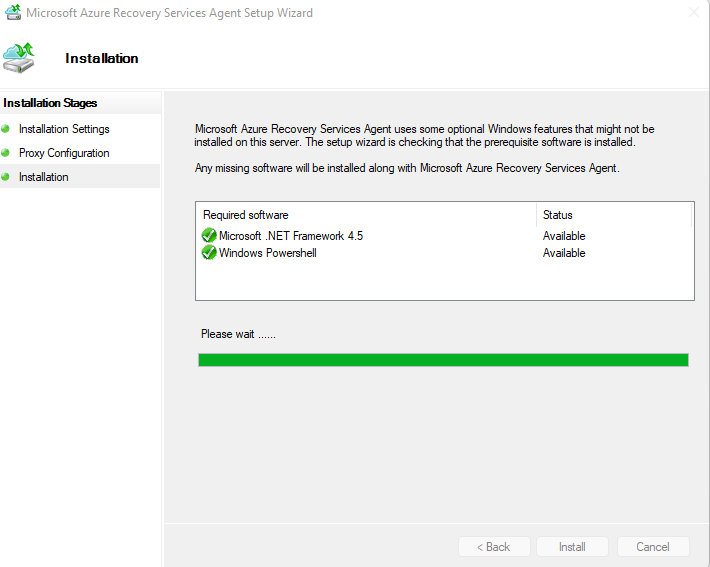Viewport: 710px width, 567px height.
Task: Select the Windows Powershell row
Action: (x=445, y=253)
